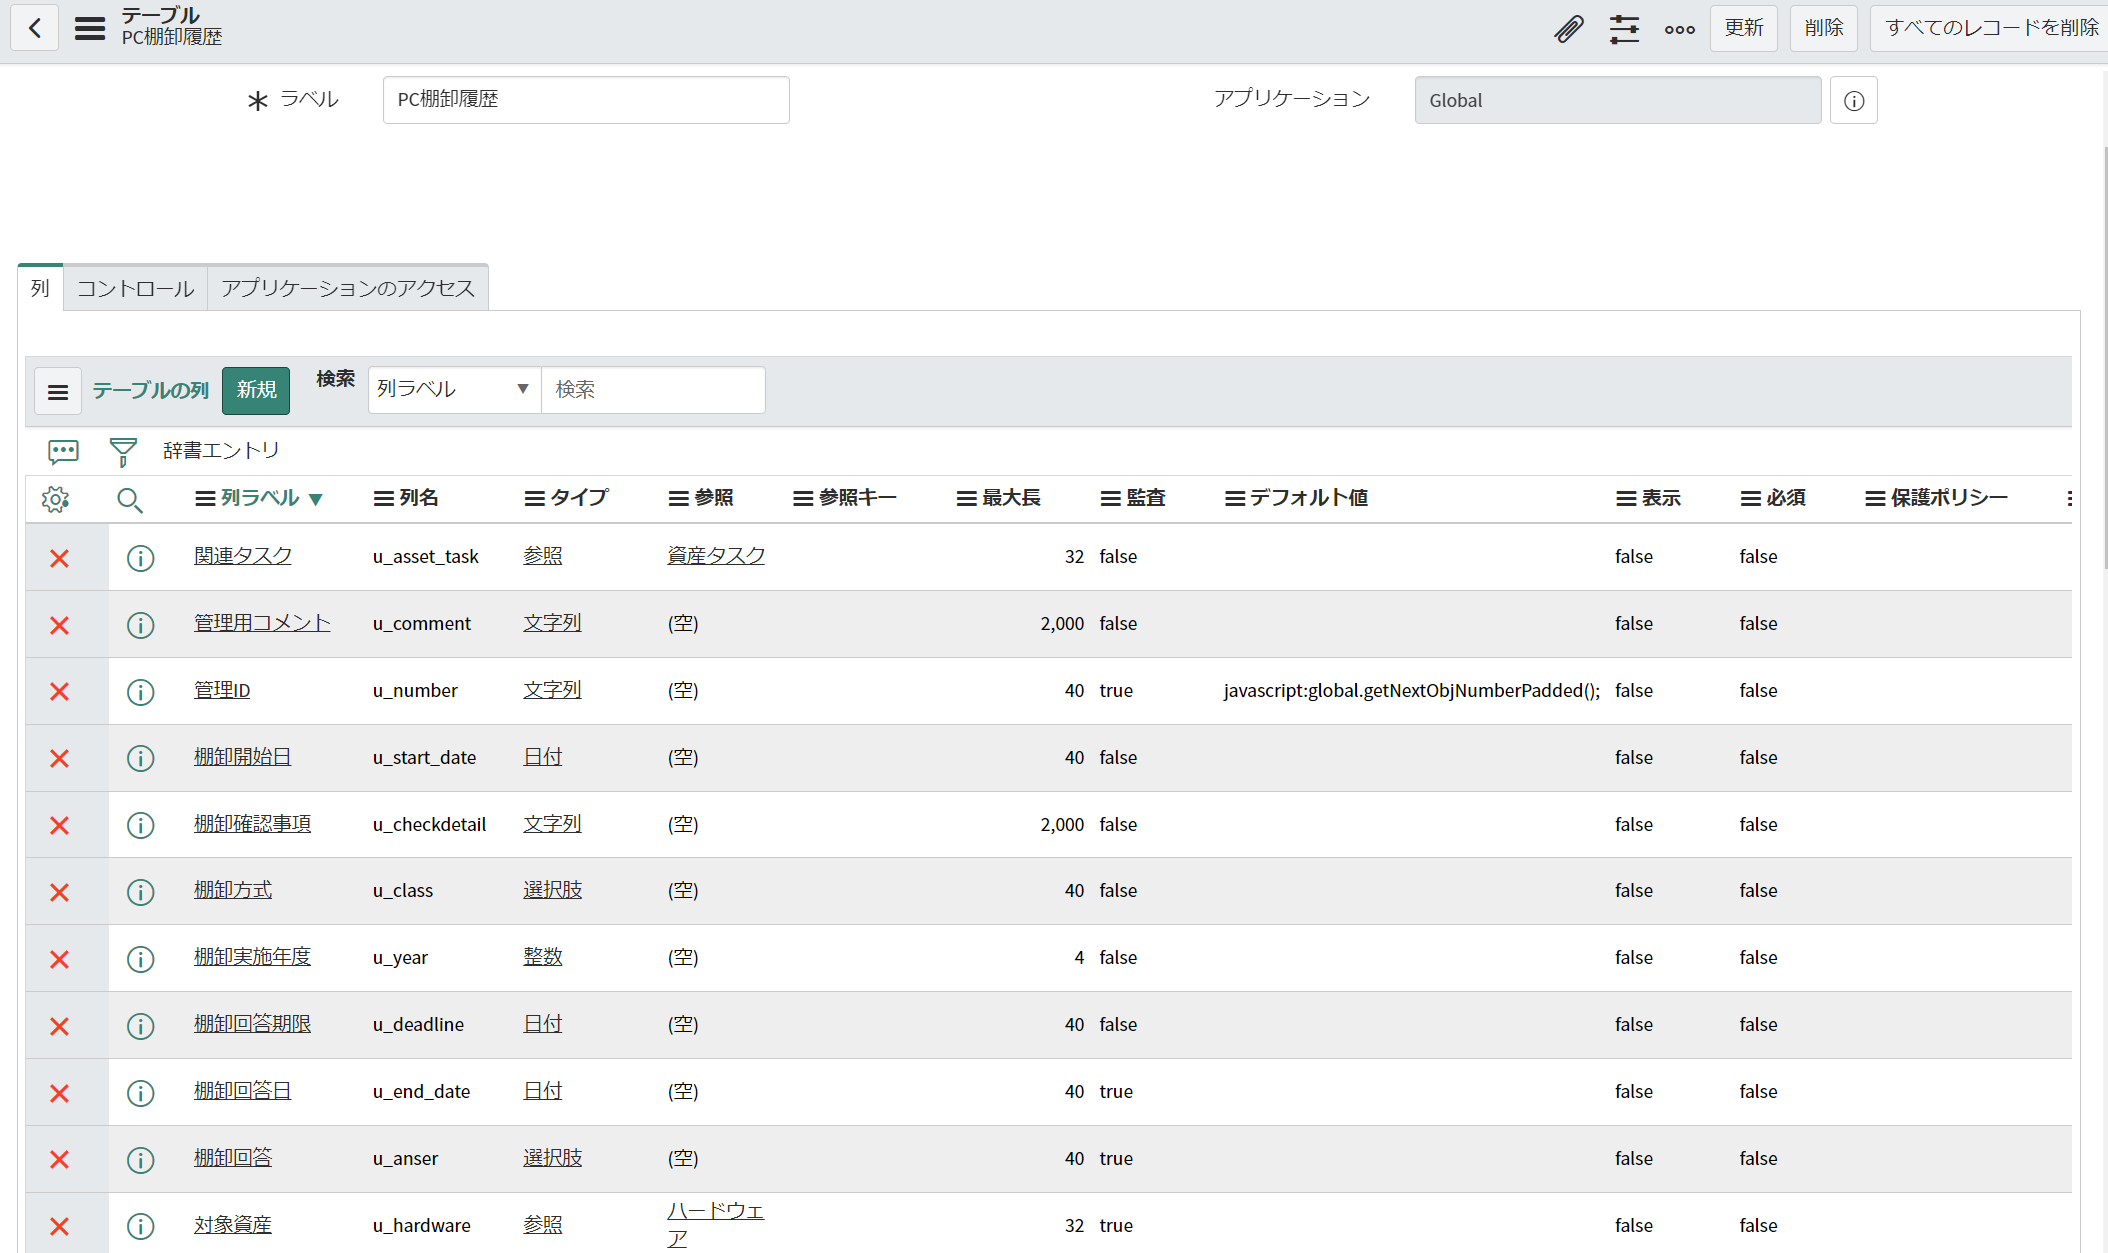Open 列名 column header menu
Viewport: 2108px width, 1253px height.
coord(383,498)
